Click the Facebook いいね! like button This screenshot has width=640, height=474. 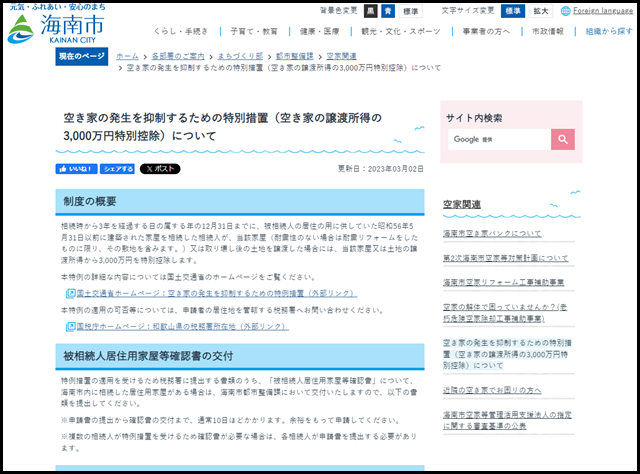pyautogui.click(x=76, y=169)
